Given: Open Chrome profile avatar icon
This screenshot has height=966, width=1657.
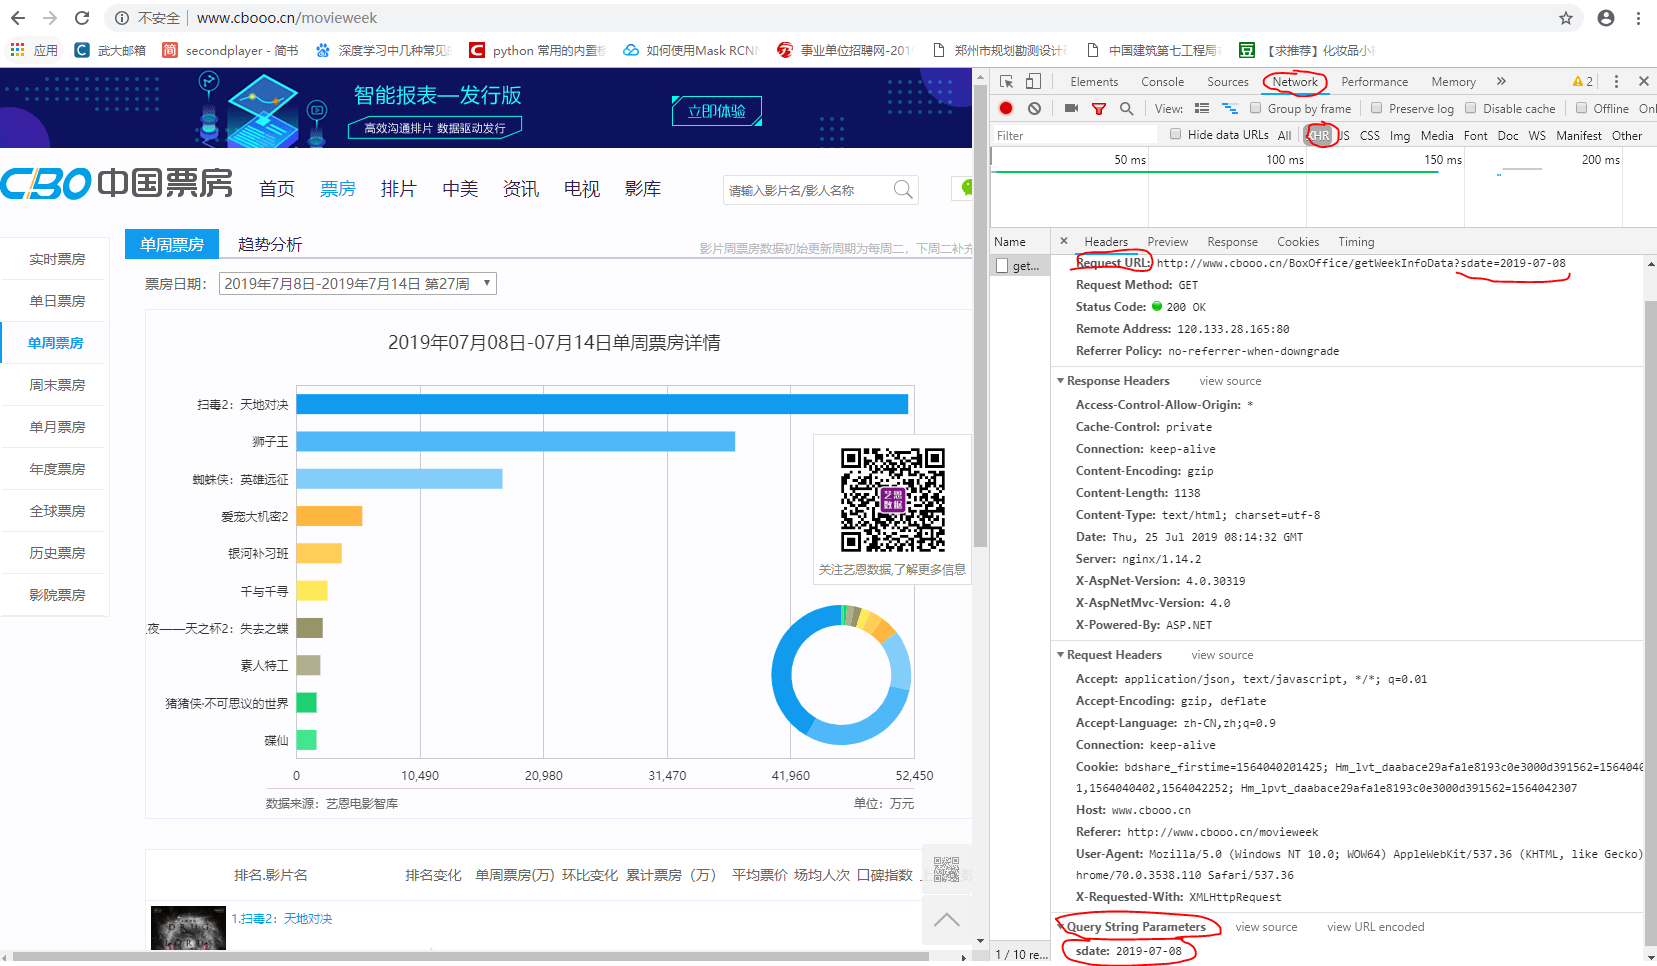Looking at the screenshot, I should tap(1606, 18).
